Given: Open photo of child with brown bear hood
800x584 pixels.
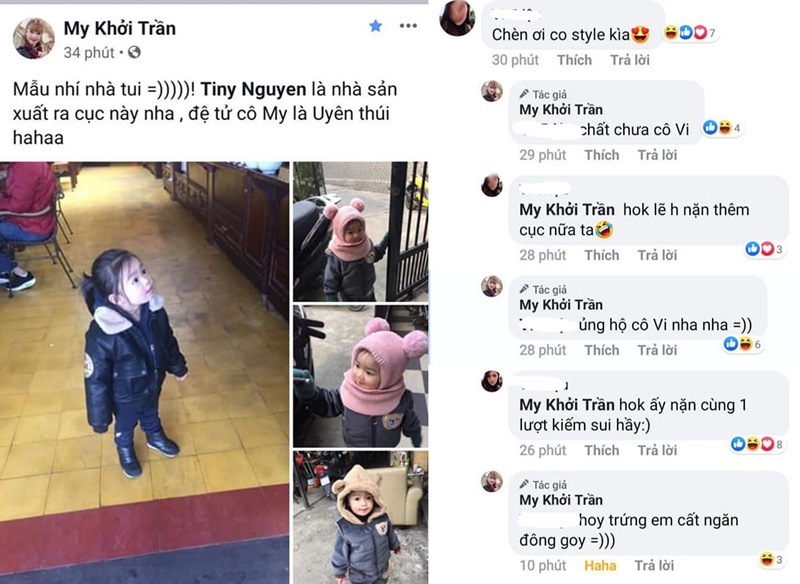Looking at the screenshot, I should tap(361, 518).
